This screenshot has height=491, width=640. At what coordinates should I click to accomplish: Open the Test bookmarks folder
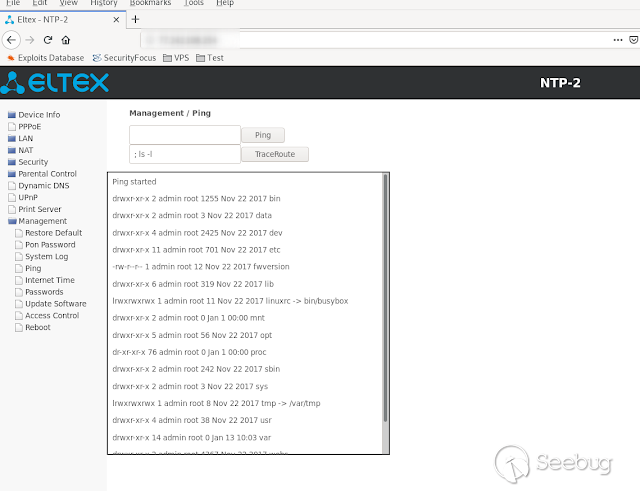(x=210, y=58)
